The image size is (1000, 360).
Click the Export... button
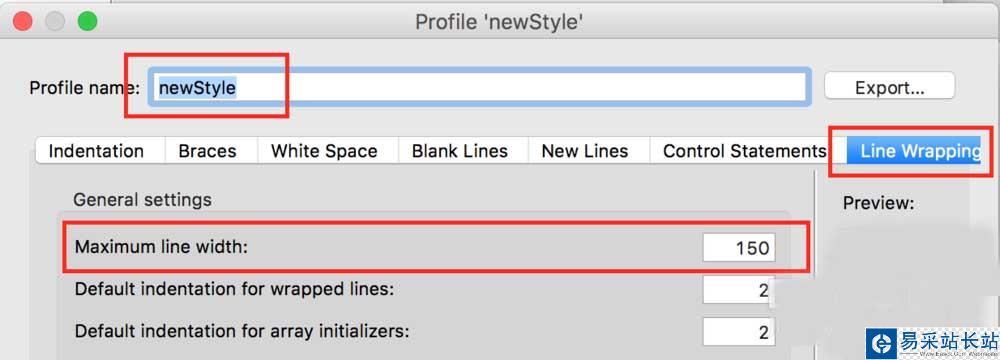point(890,86)
